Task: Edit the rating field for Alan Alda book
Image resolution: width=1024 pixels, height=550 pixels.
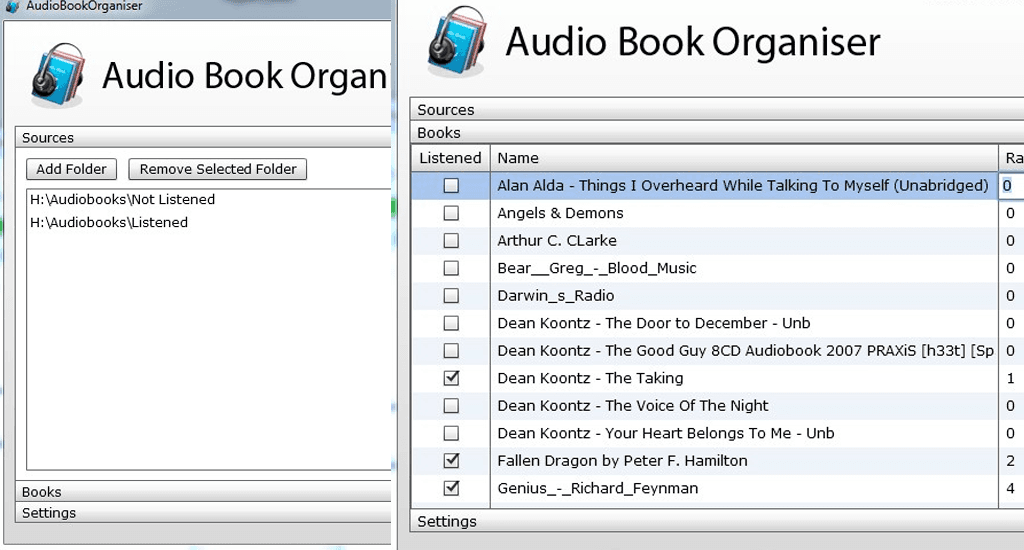Action: pos(1010,186)
